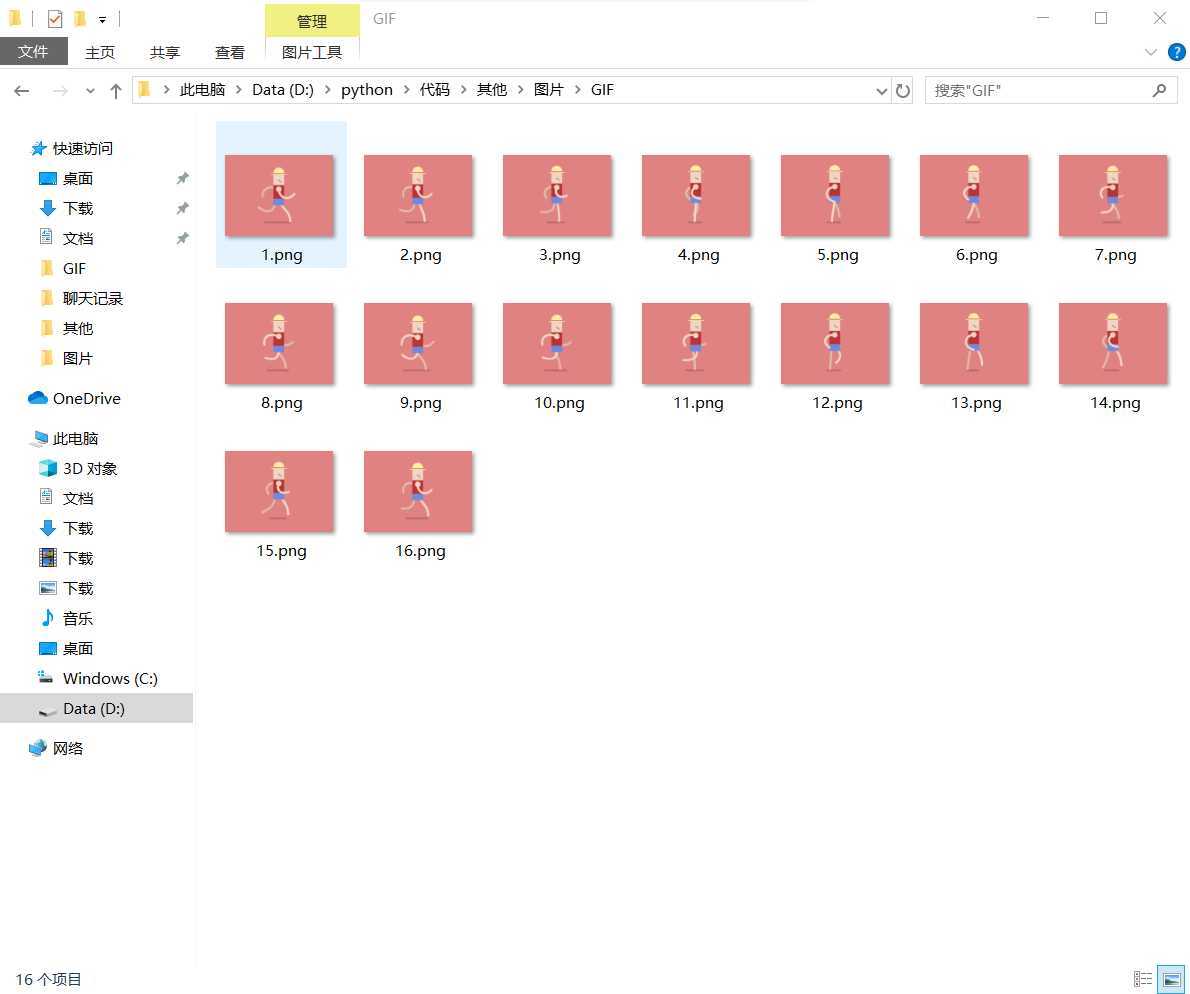Select the 2.png thumbnail
Screen dimensions: 1190x994
pos(418,196)
